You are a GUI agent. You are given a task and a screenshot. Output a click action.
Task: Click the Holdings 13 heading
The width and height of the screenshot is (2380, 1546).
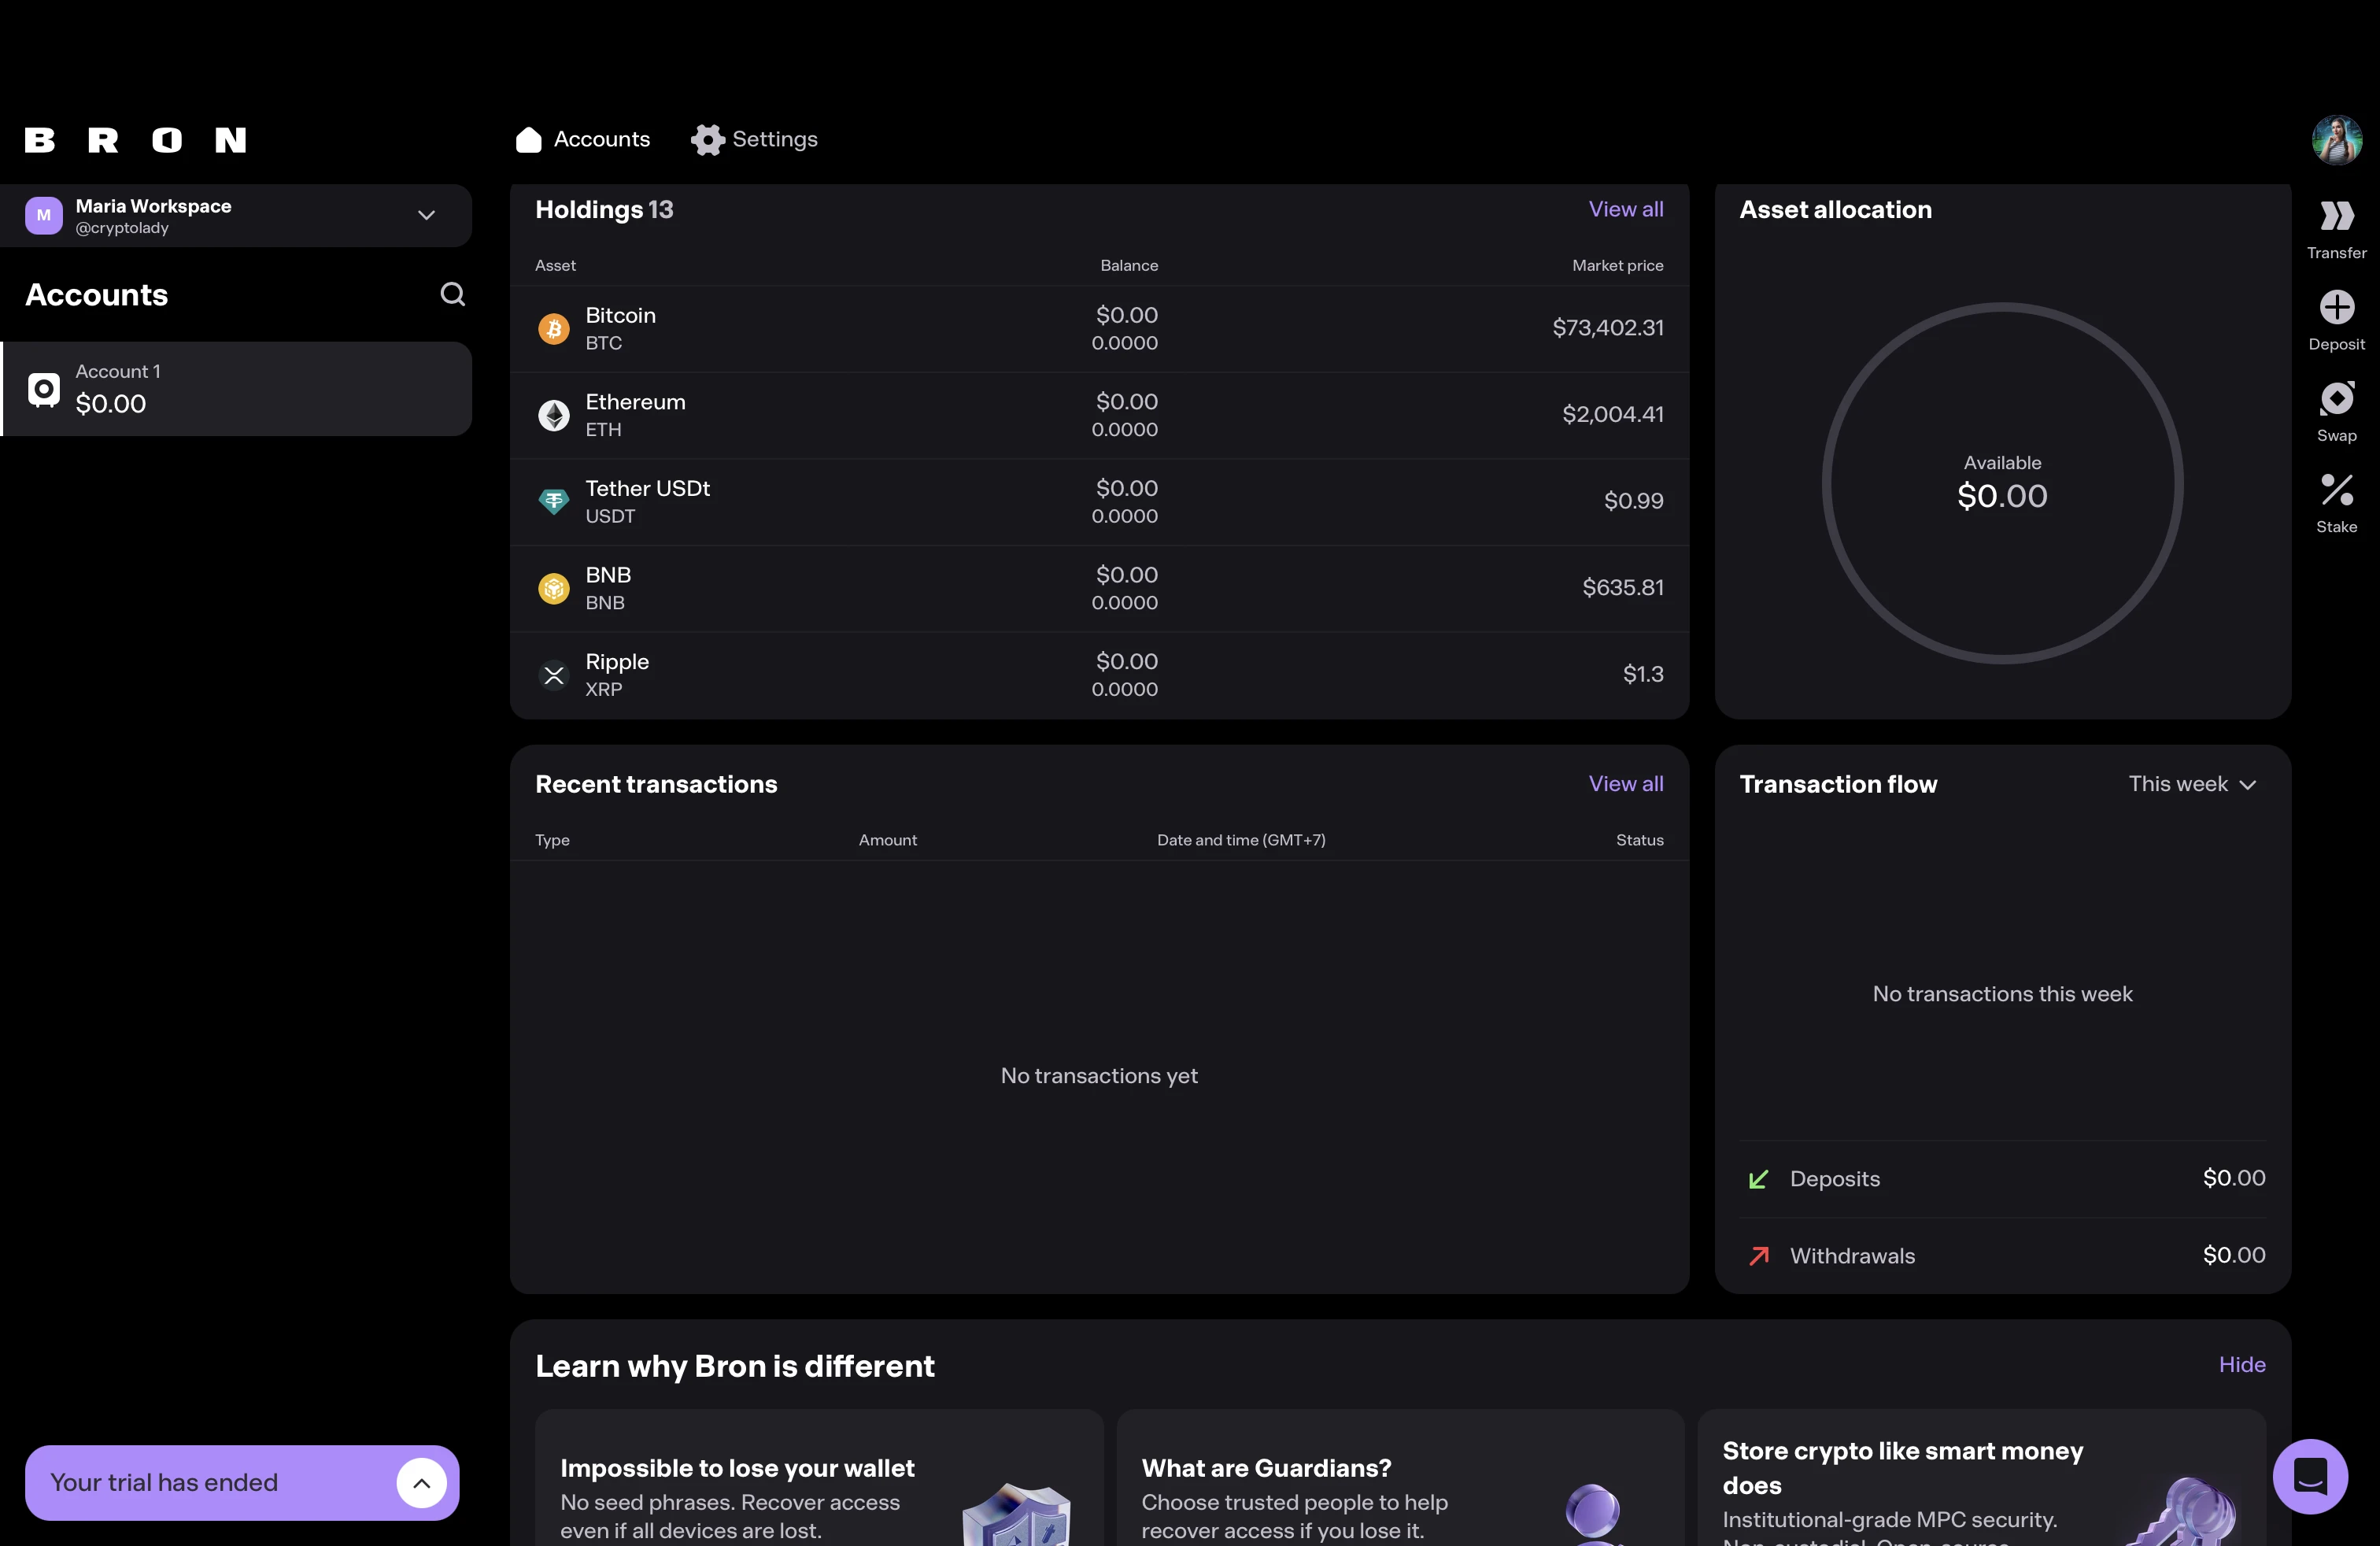point(604,209)
